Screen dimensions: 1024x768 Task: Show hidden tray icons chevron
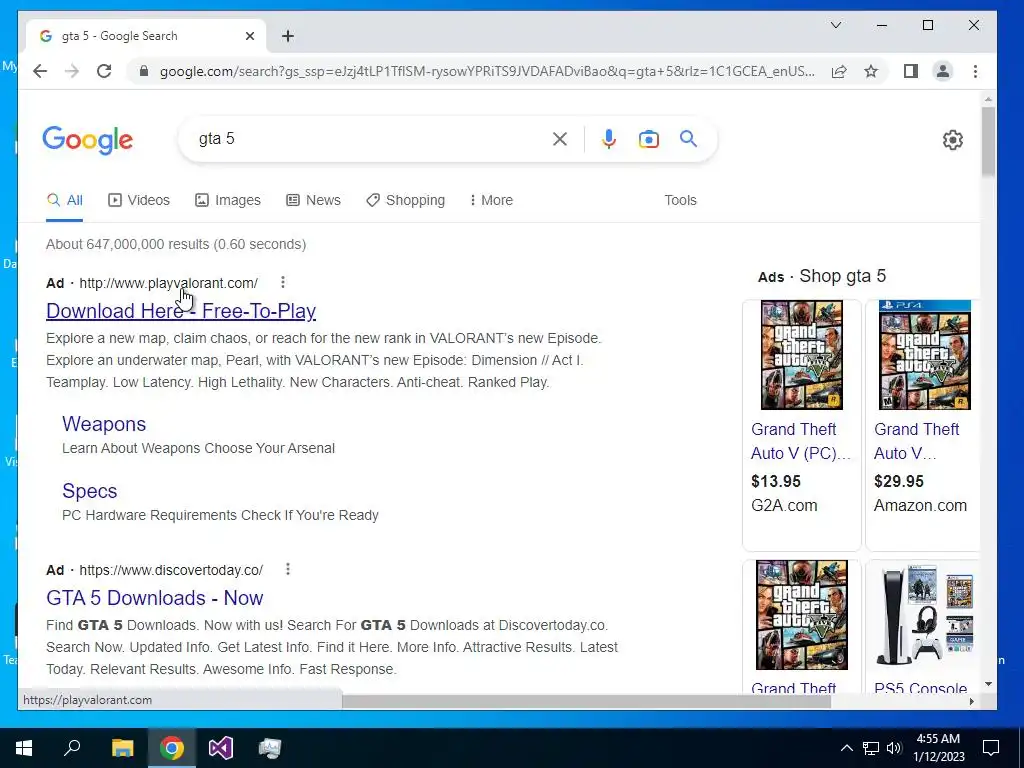846,748
